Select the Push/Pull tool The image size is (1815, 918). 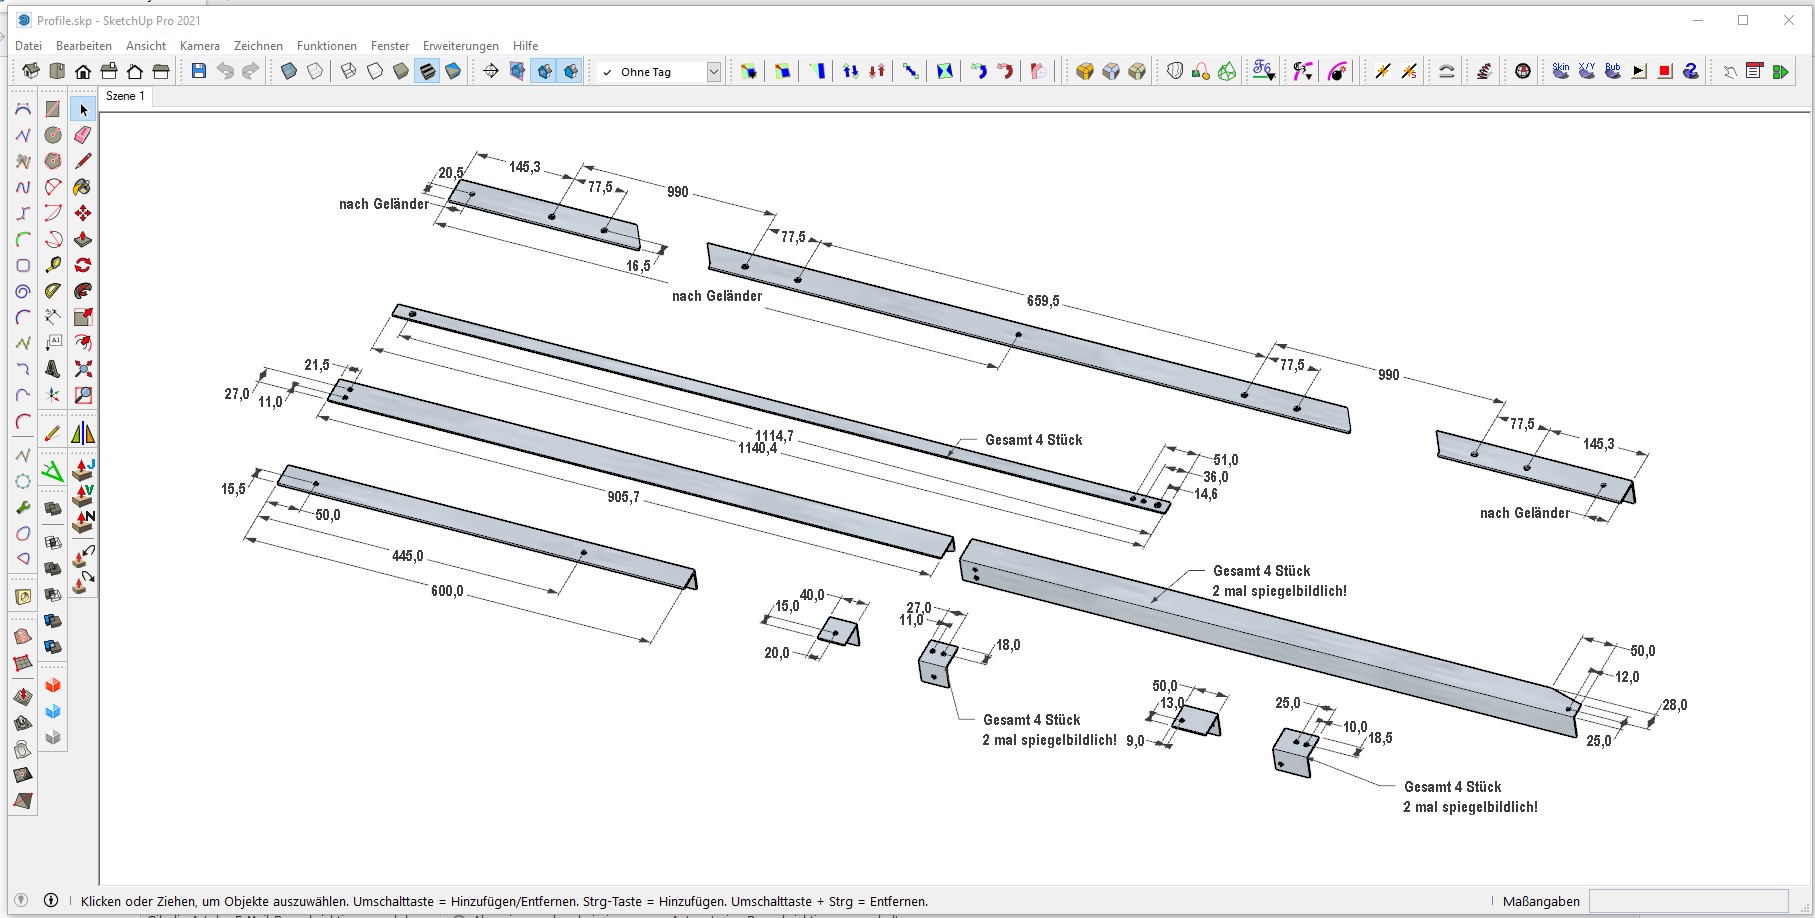coord(83,239)
